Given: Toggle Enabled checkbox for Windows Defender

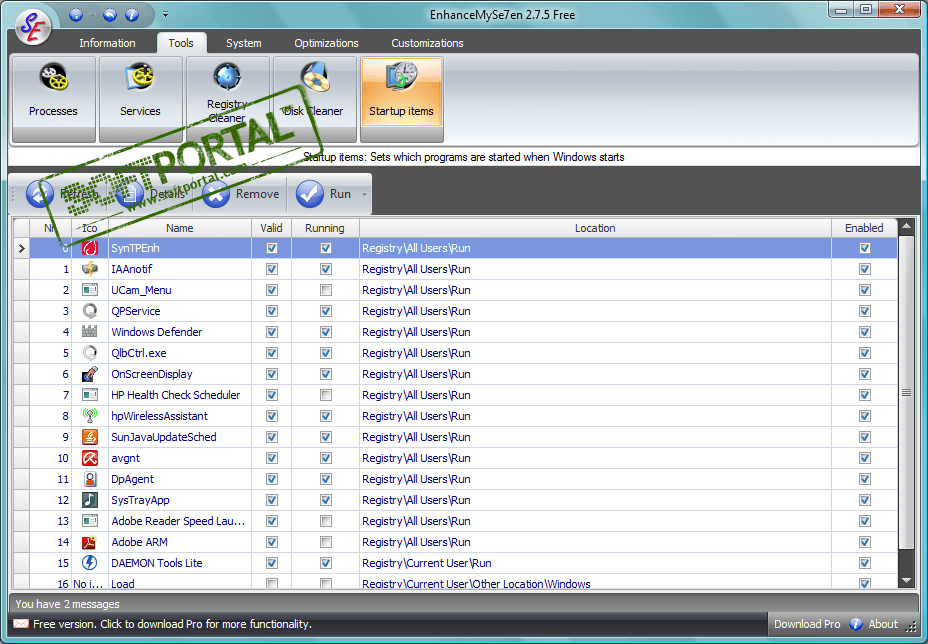Looking at the screenshot, I should point(865,333).
